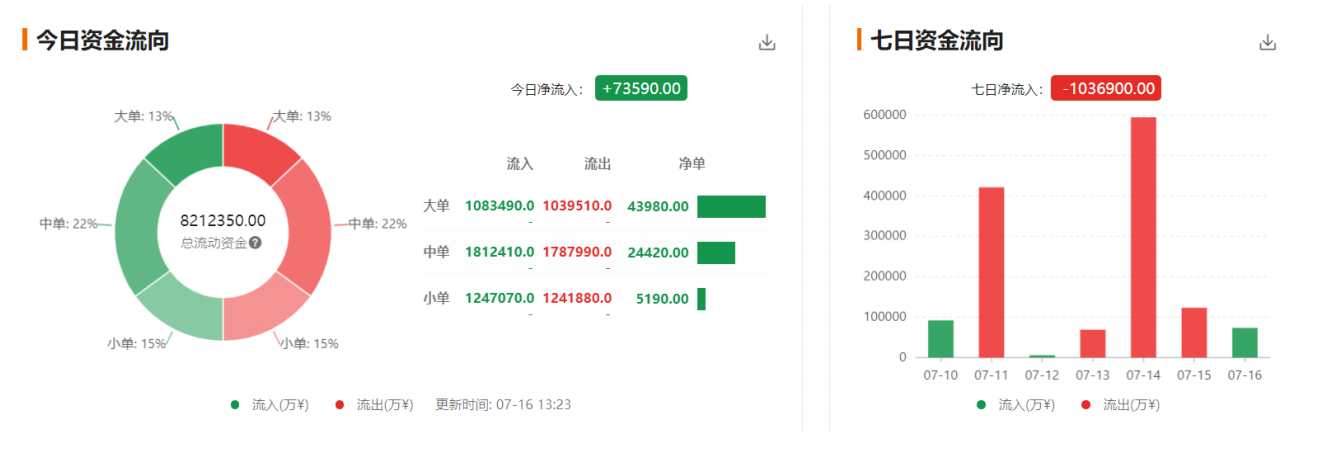Click the 流入 column header
Screen dimensions: 1331x471
[x=520, y=163]
